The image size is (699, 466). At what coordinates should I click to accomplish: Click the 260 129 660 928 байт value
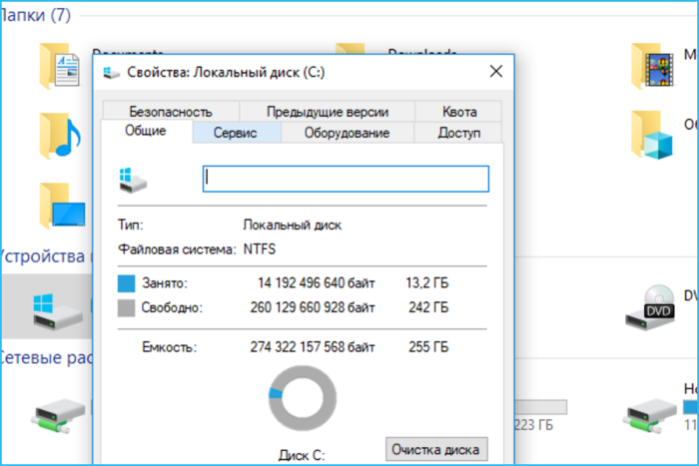pos(312,308)
